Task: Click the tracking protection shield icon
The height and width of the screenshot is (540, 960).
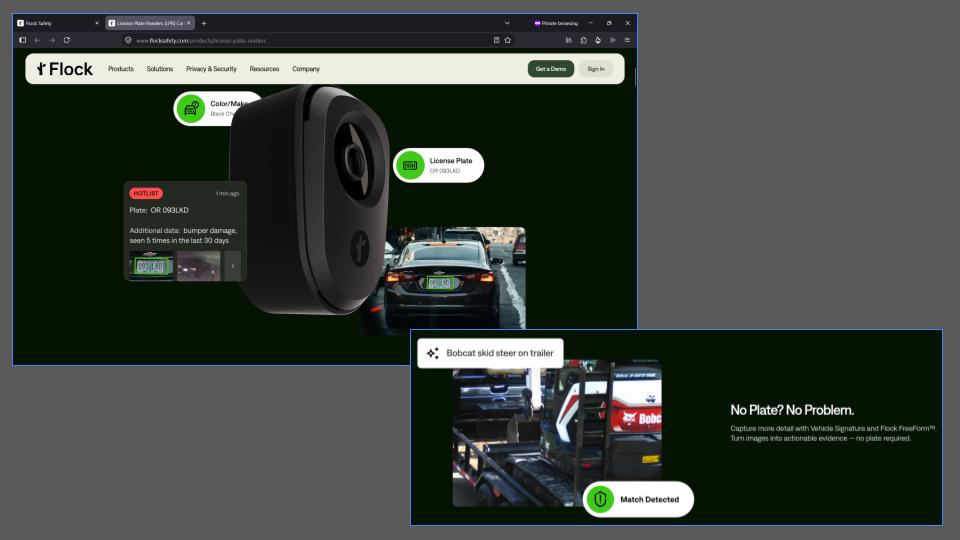Action: 128,40
